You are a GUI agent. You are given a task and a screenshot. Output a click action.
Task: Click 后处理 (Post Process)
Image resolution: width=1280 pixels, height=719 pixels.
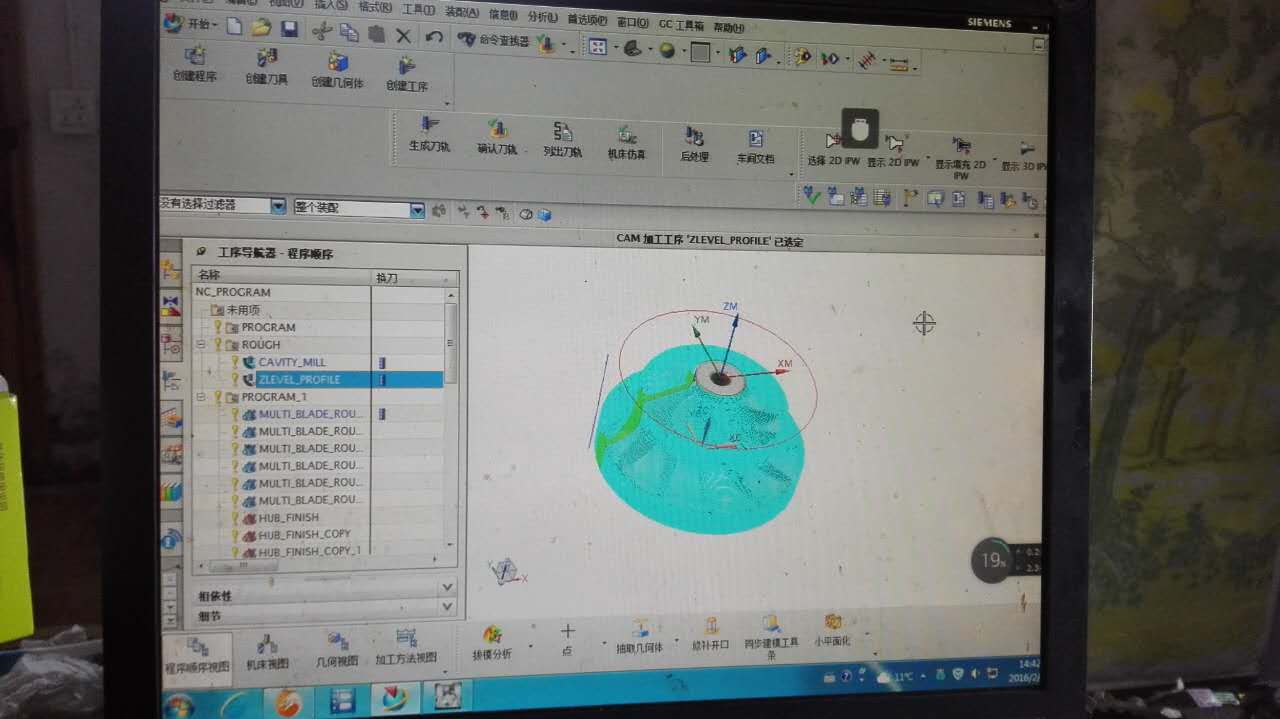coord(694,146)
